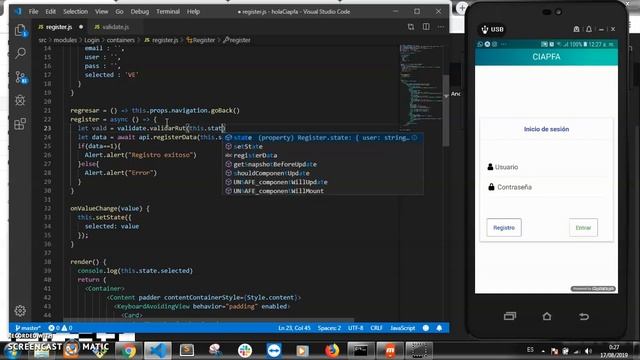Image resolution: width=640 pixels, height=360 pixels.
Task: Select 'registerData' suggestion in autocomplete
Action: coord(322,156)
